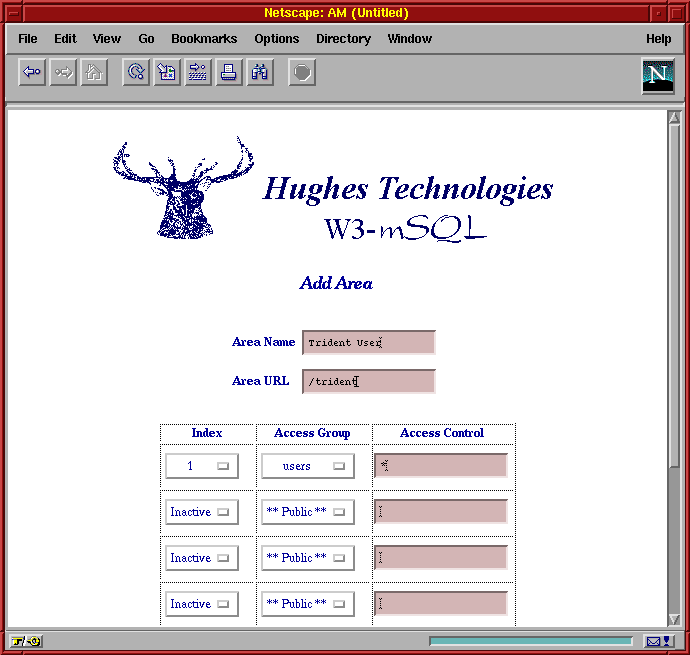Expand the first Inactive Index dropdown
The height and width of the screenshot is (655, 690).
(201, 512)
